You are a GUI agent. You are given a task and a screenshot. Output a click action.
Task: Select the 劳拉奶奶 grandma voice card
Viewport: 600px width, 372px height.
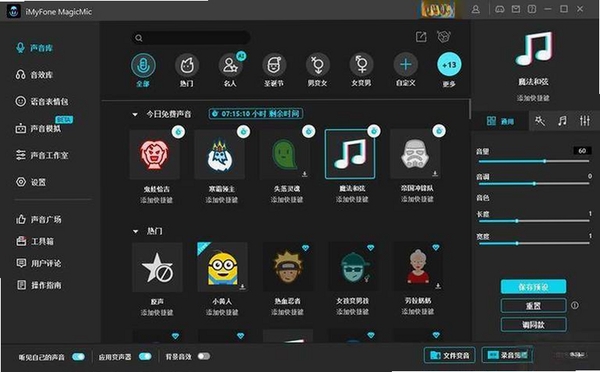418,267
